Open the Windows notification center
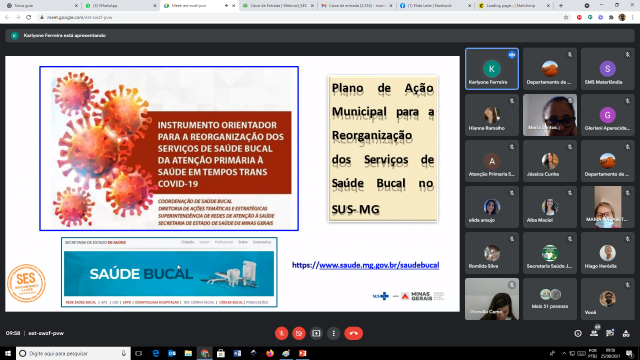This screenshot has width=640, height=360. (x=630, y=353)
